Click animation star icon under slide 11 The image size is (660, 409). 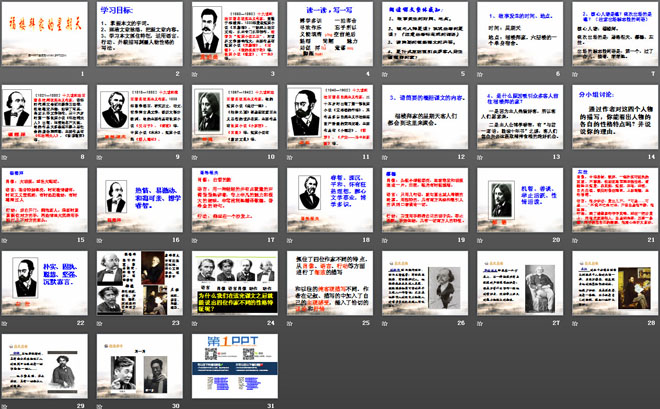click(x=290, y=158)
